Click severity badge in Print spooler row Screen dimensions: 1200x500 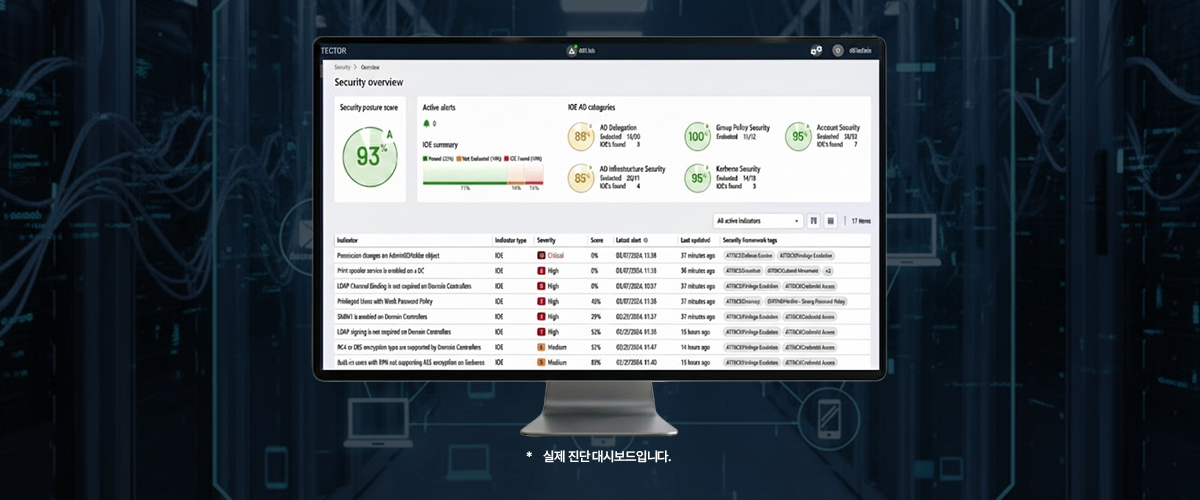point(541,271)
